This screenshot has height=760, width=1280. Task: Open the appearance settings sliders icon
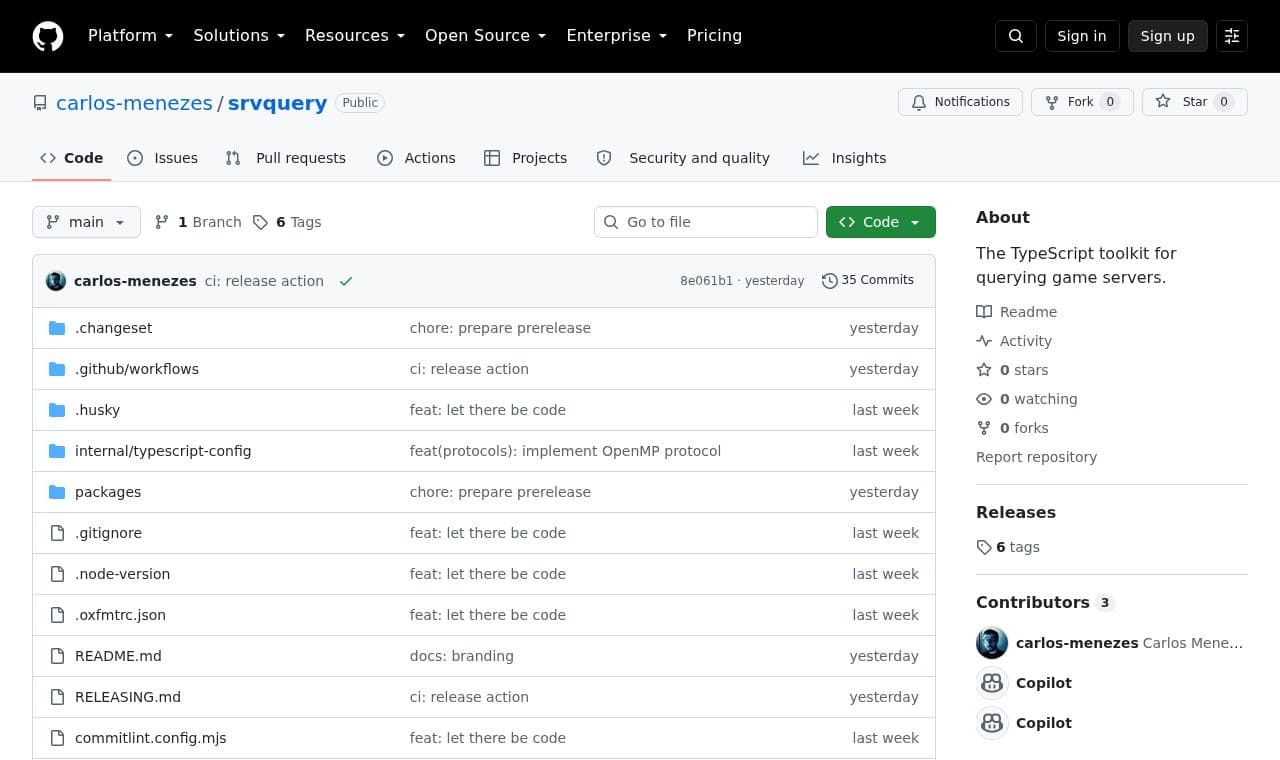1232,36
